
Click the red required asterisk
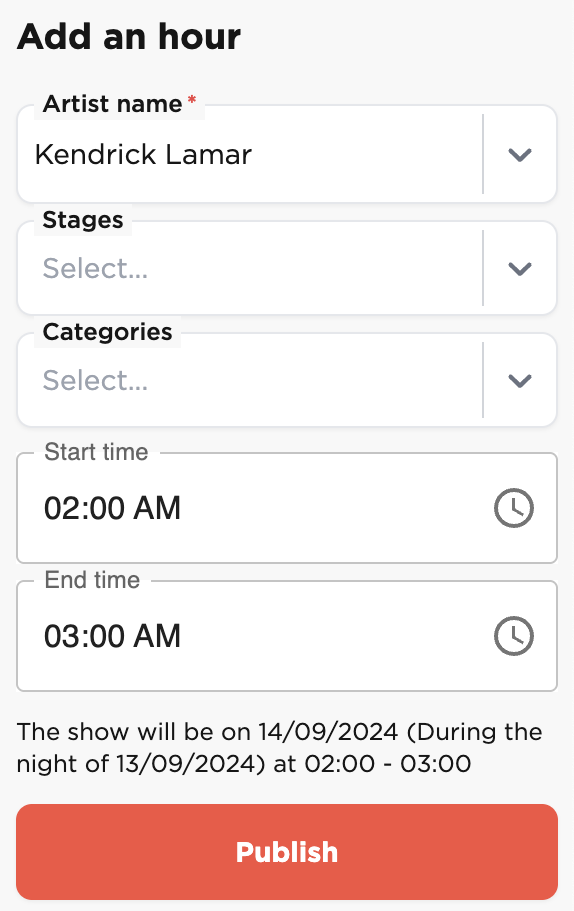coord(192,100)
